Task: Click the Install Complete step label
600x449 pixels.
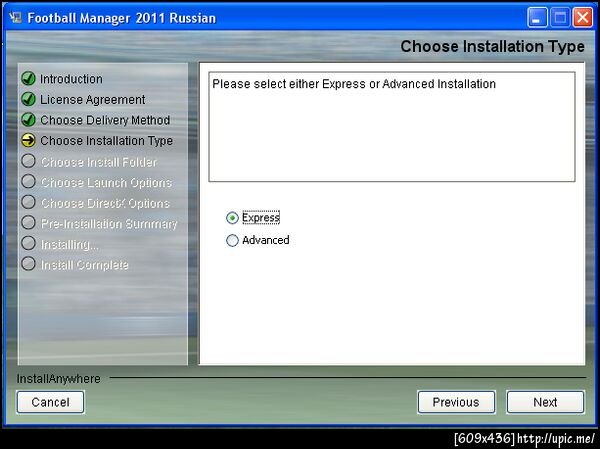Action: point(84,265)
